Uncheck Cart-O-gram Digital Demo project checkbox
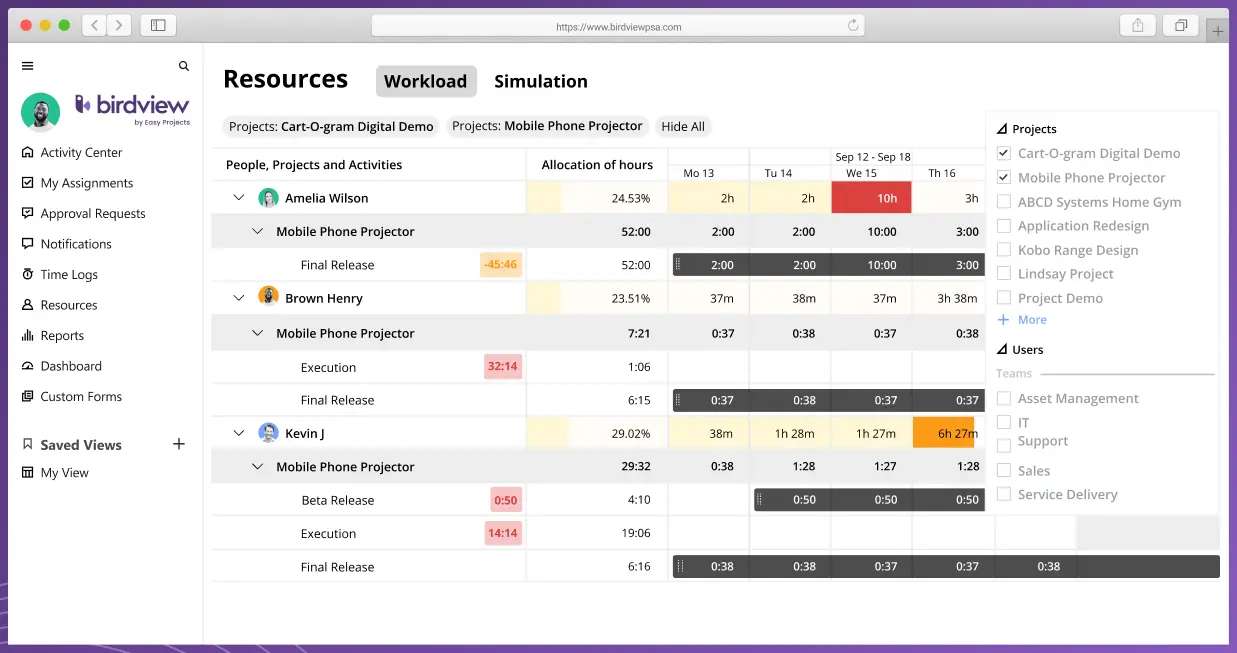Screen dimensions: 1237x653 (1004, 153)
